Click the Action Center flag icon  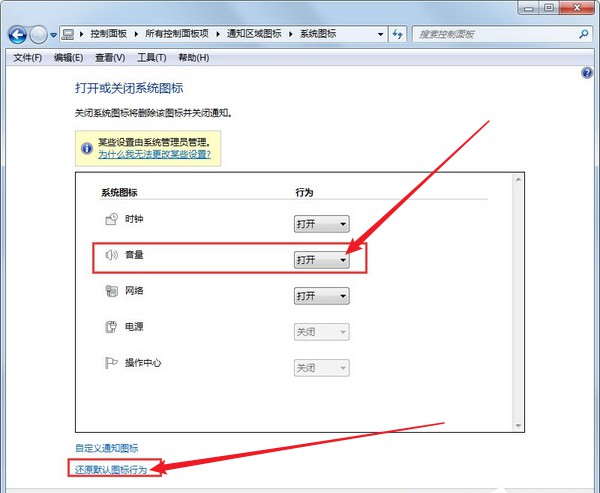pos(112,364)
